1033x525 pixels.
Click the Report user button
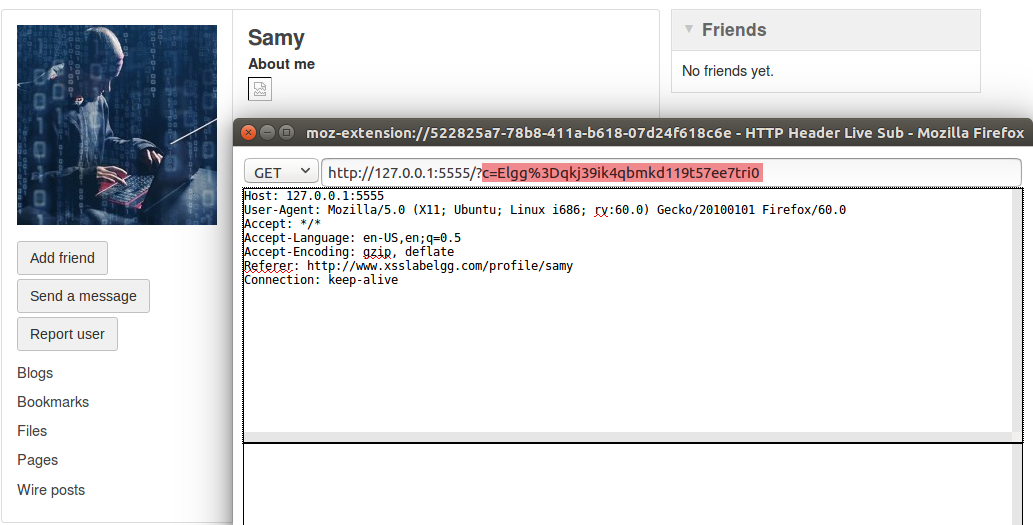[x=67, y=334]
